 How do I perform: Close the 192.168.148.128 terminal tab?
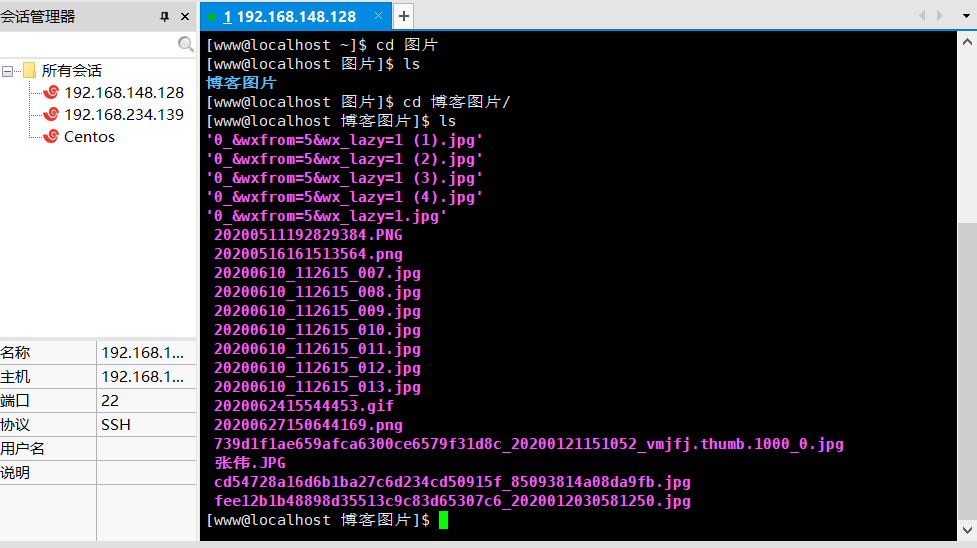(378, 16)
